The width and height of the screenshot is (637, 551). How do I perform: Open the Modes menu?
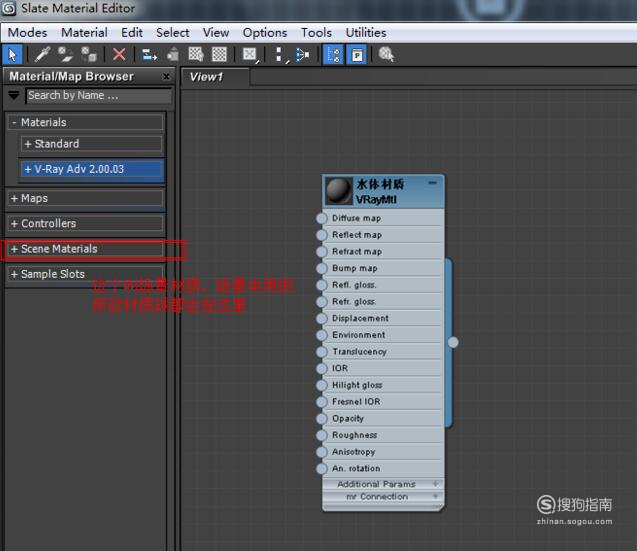tap(28, 33)
